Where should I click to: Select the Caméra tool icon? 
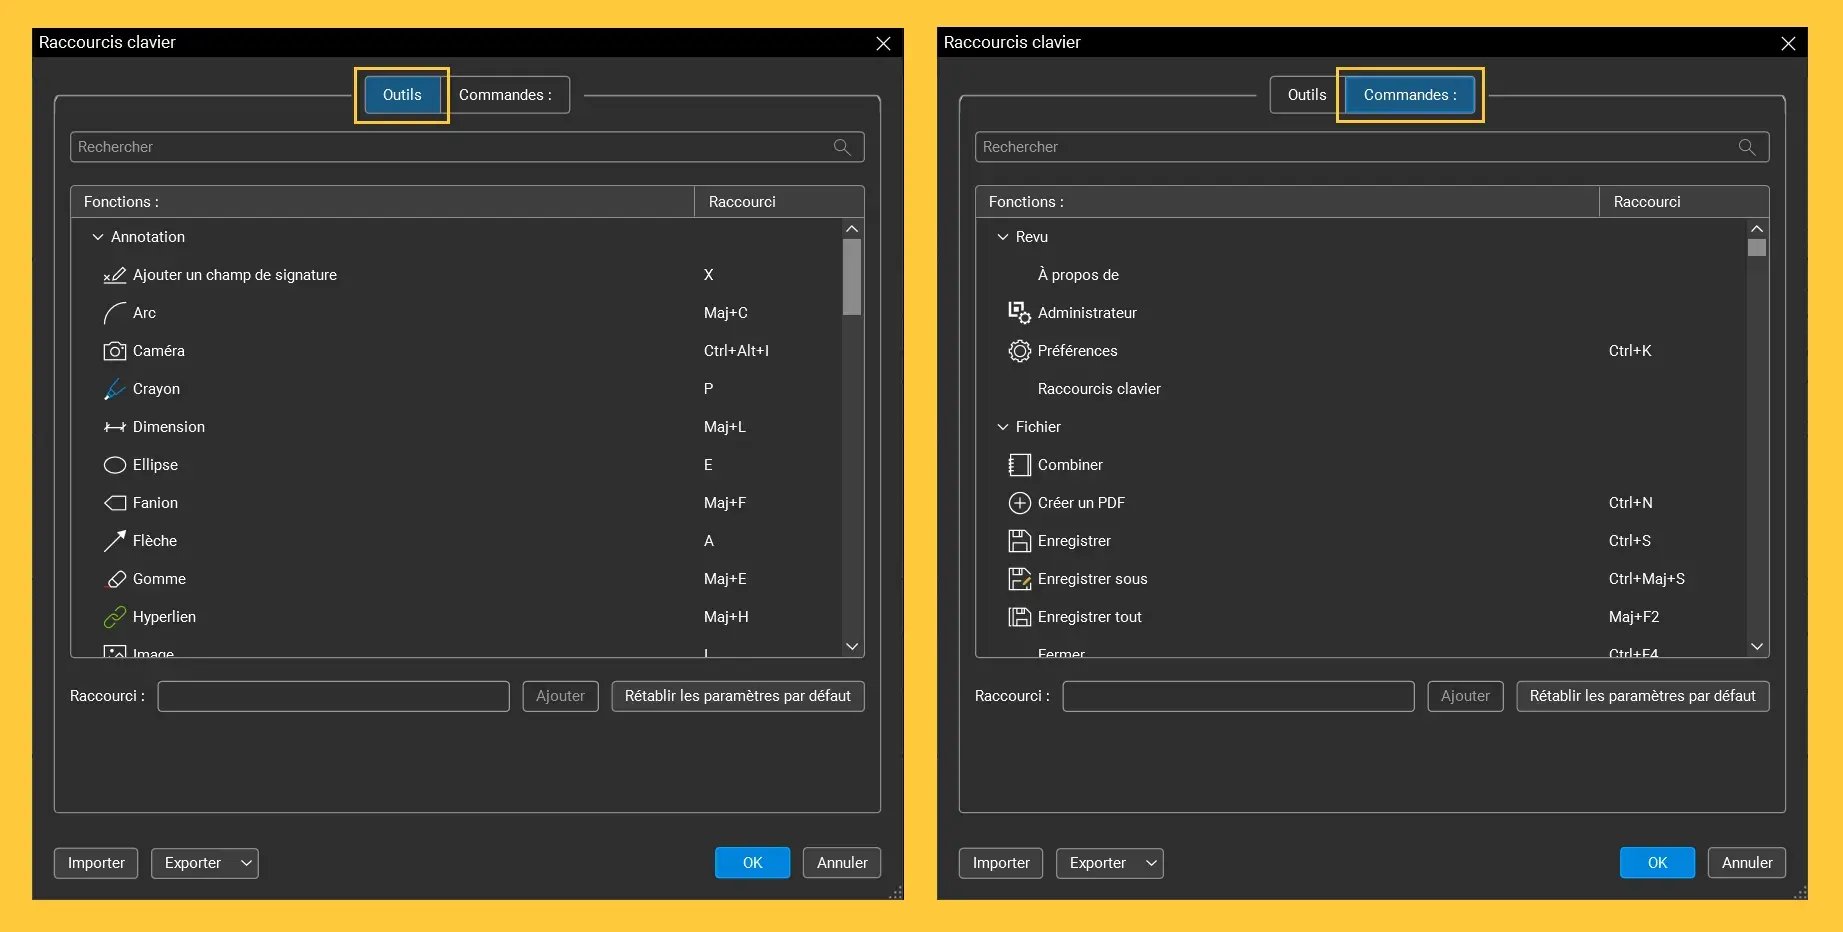point(116,351)
